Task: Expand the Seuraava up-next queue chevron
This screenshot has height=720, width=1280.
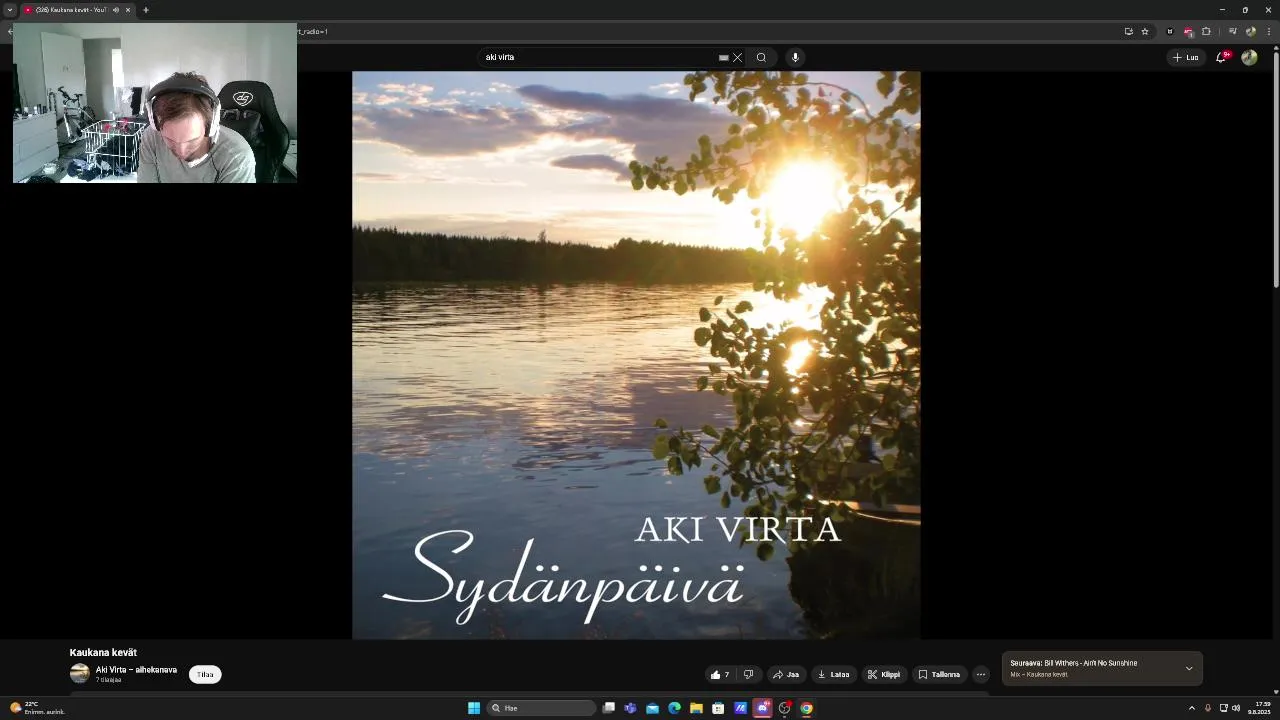Action: pos(1189,668)
